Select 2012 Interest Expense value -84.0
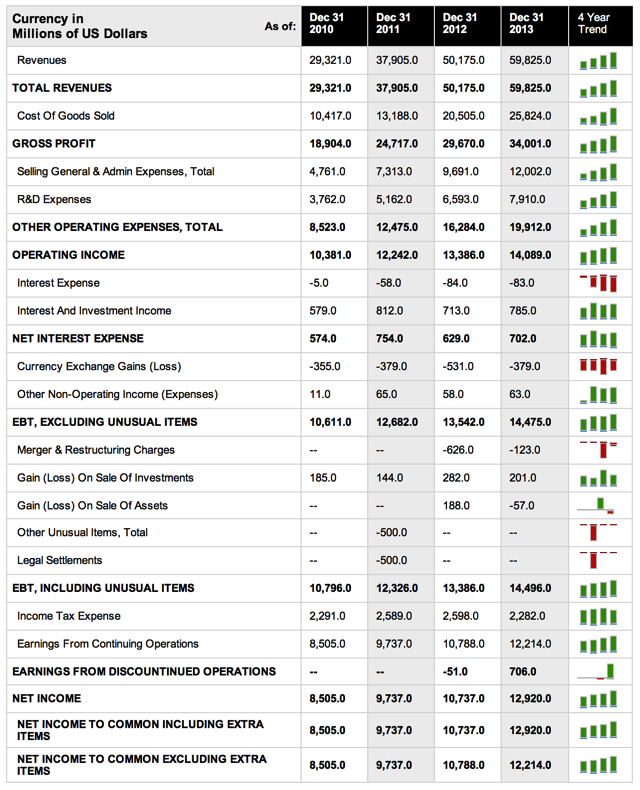 click(455, 283)
